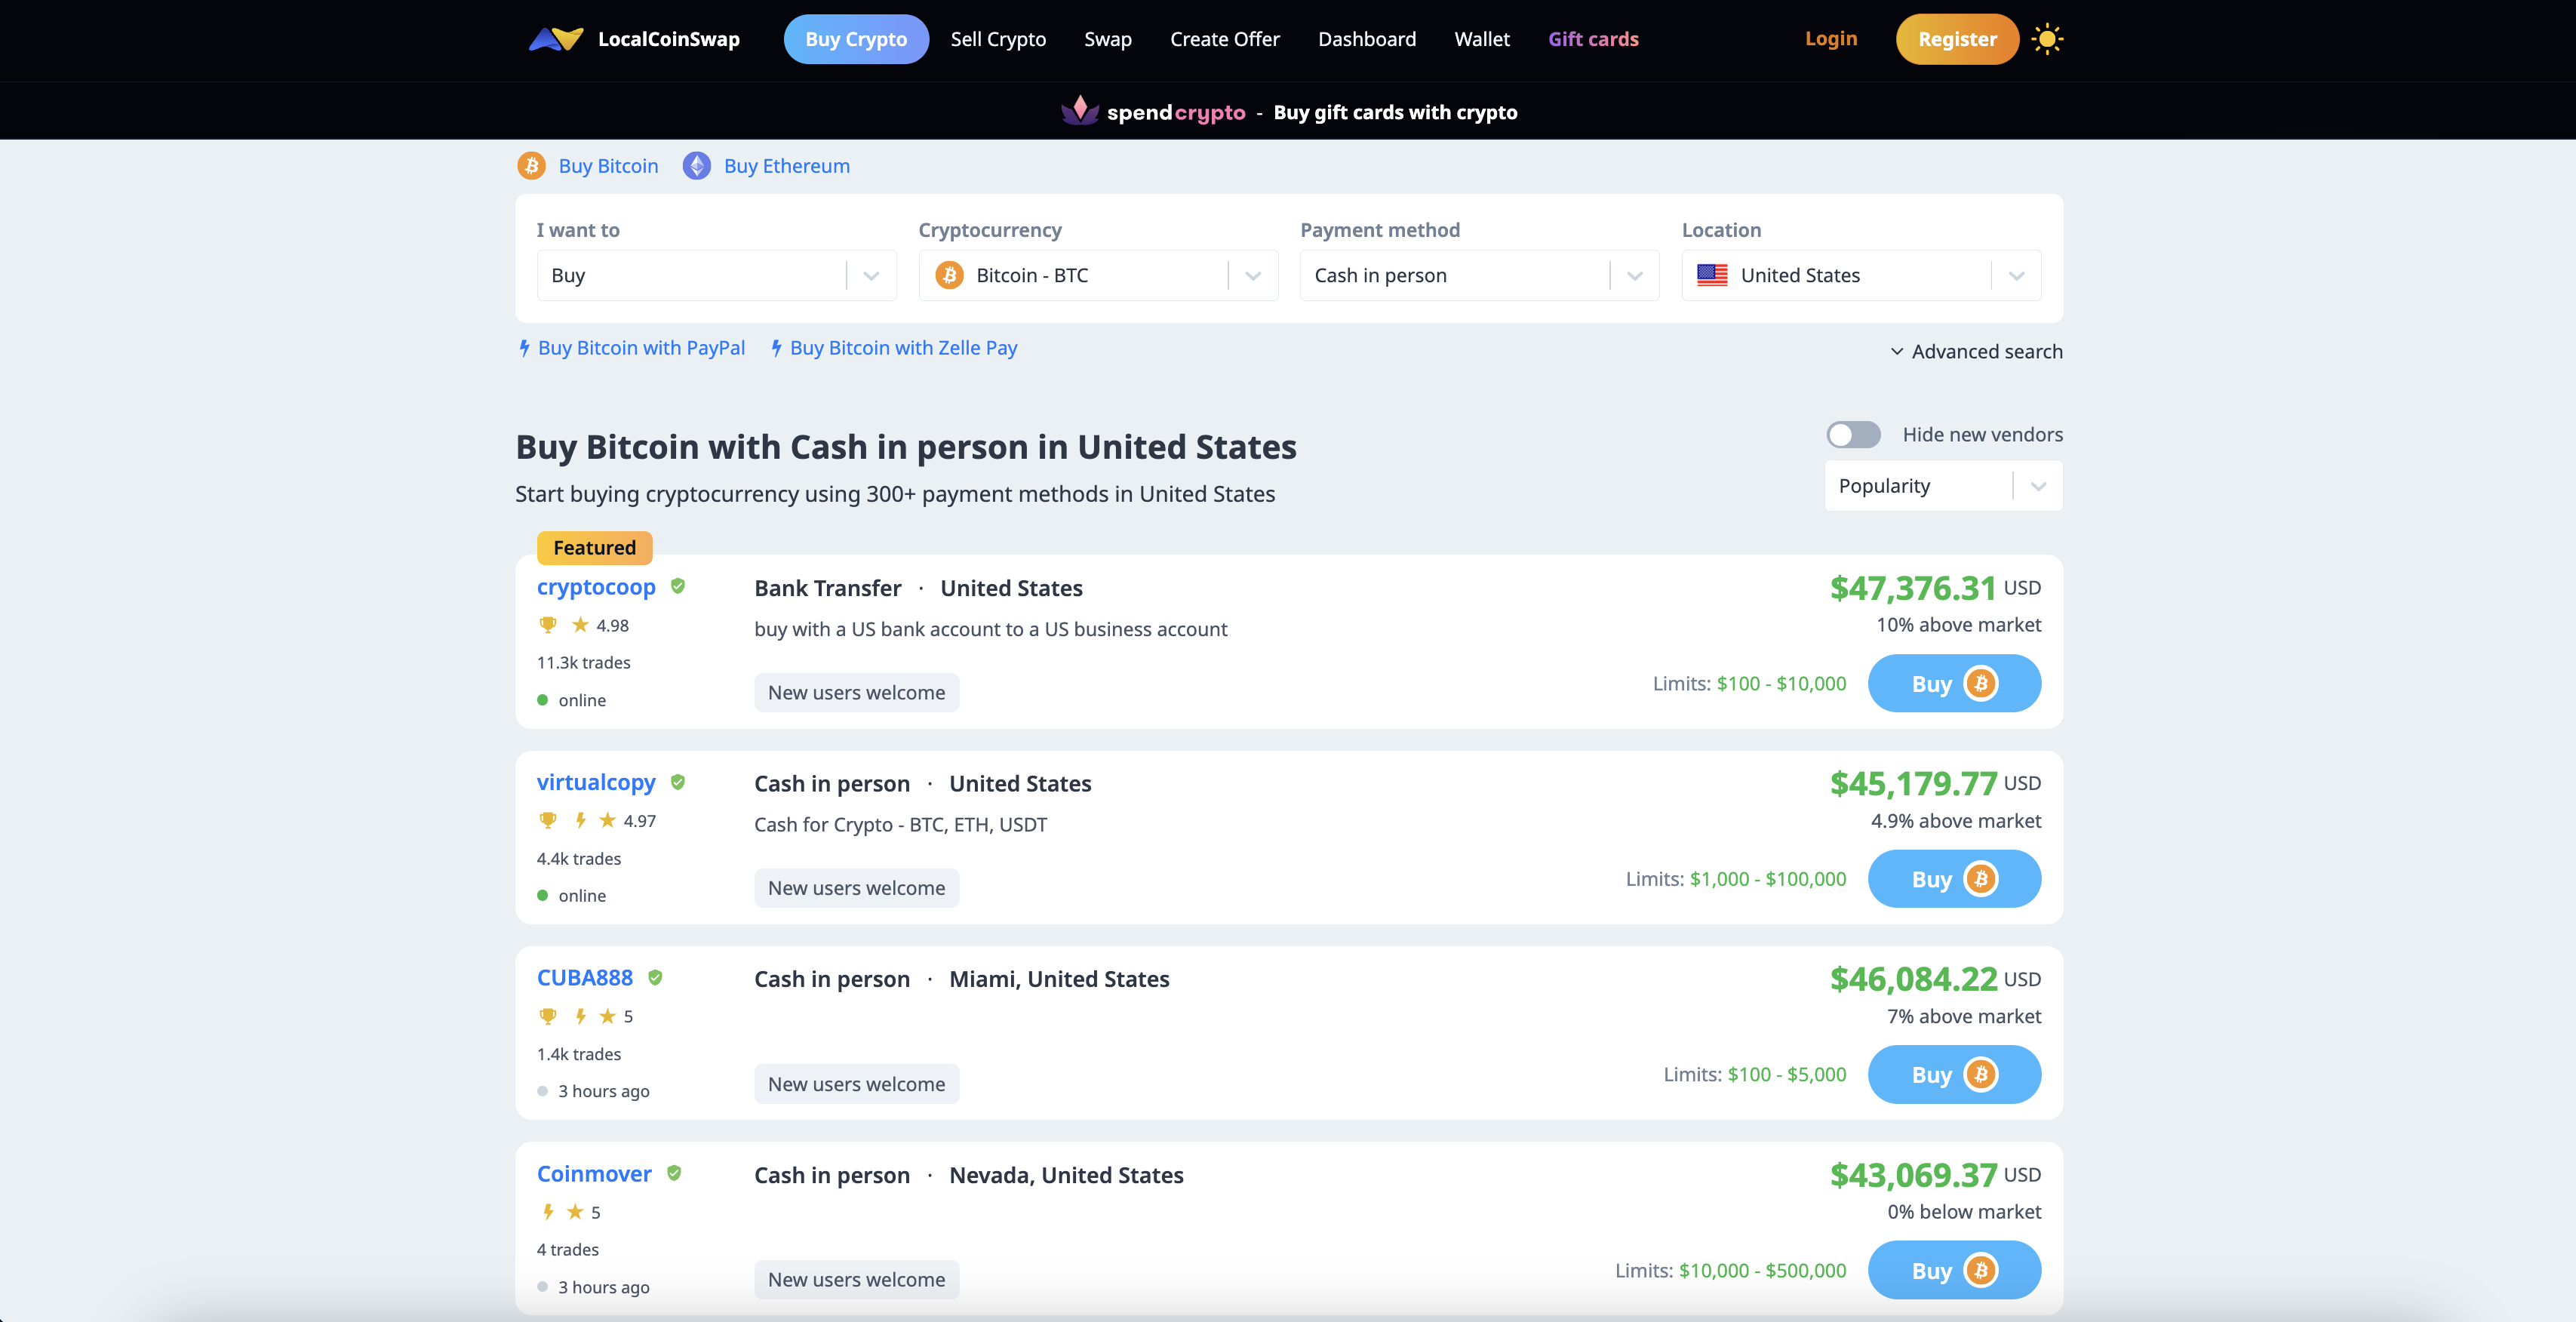Click virtualcopy's gold trophy icon
This screenshot has width=2576, height=1322.
pyautogui.click(x=547, y=820)
